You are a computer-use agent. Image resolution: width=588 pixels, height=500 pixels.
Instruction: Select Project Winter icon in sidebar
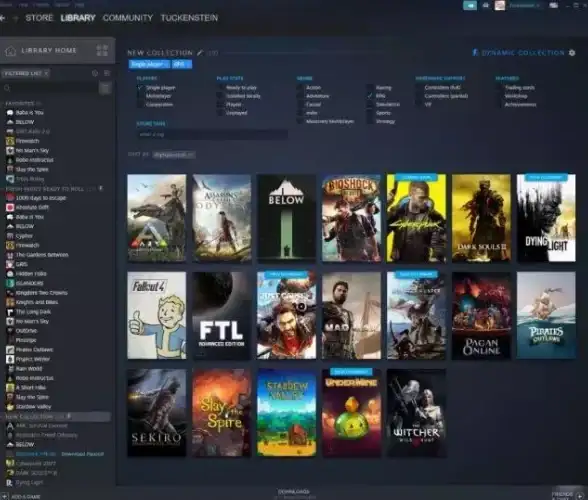[10, 359]
